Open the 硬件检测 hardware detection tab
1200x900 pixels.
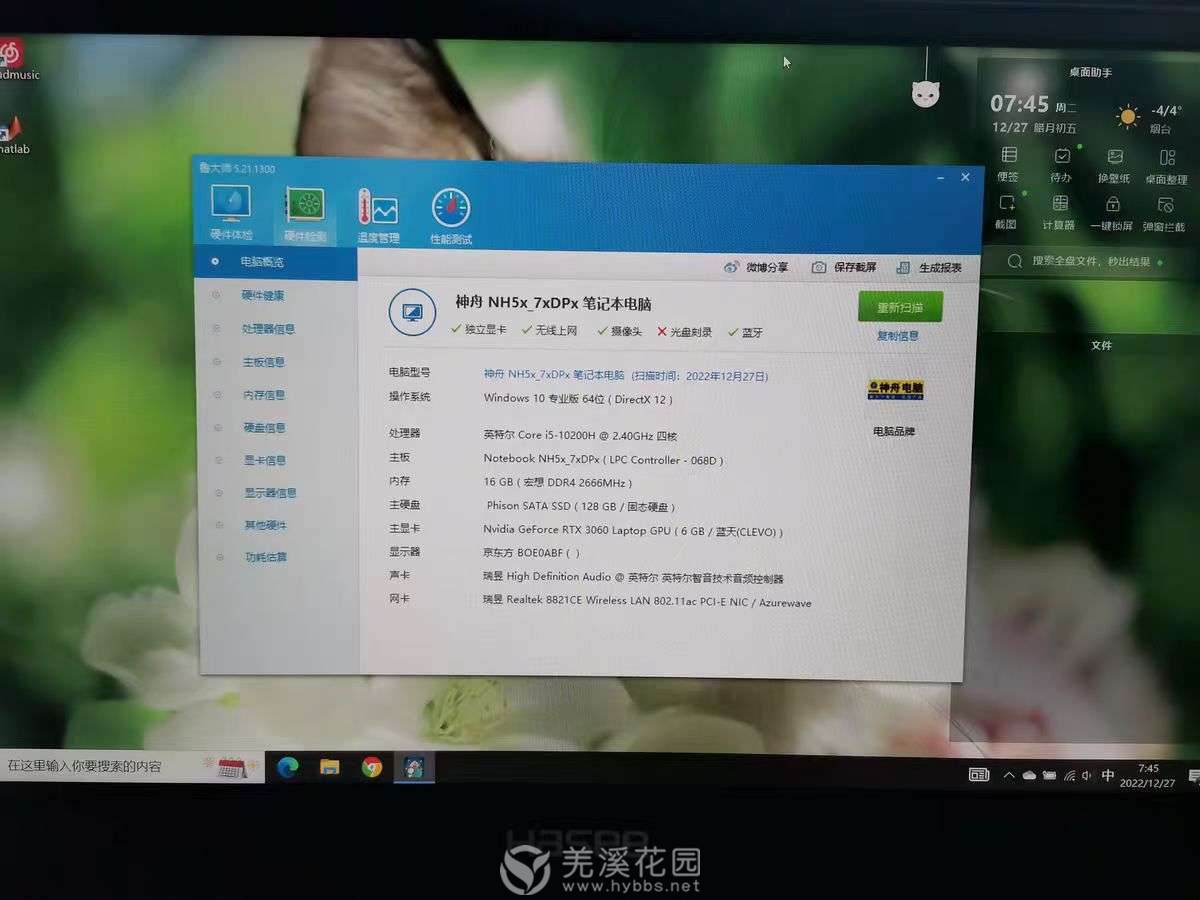(304, 213)
